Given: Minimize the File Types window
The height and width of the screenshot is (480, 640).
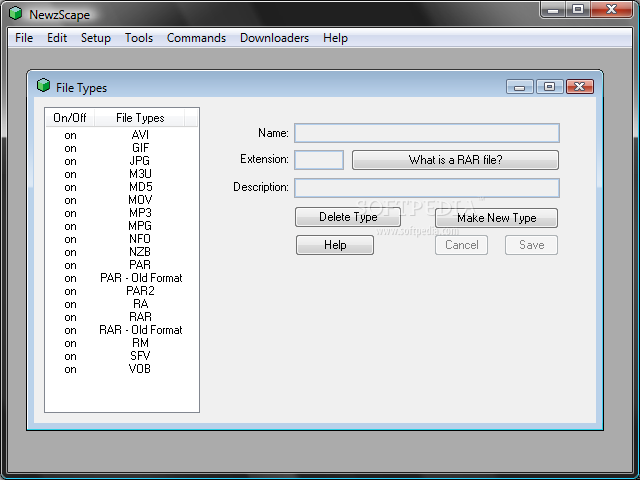Looking at the screenshot, I should click(x=520, y=87).
